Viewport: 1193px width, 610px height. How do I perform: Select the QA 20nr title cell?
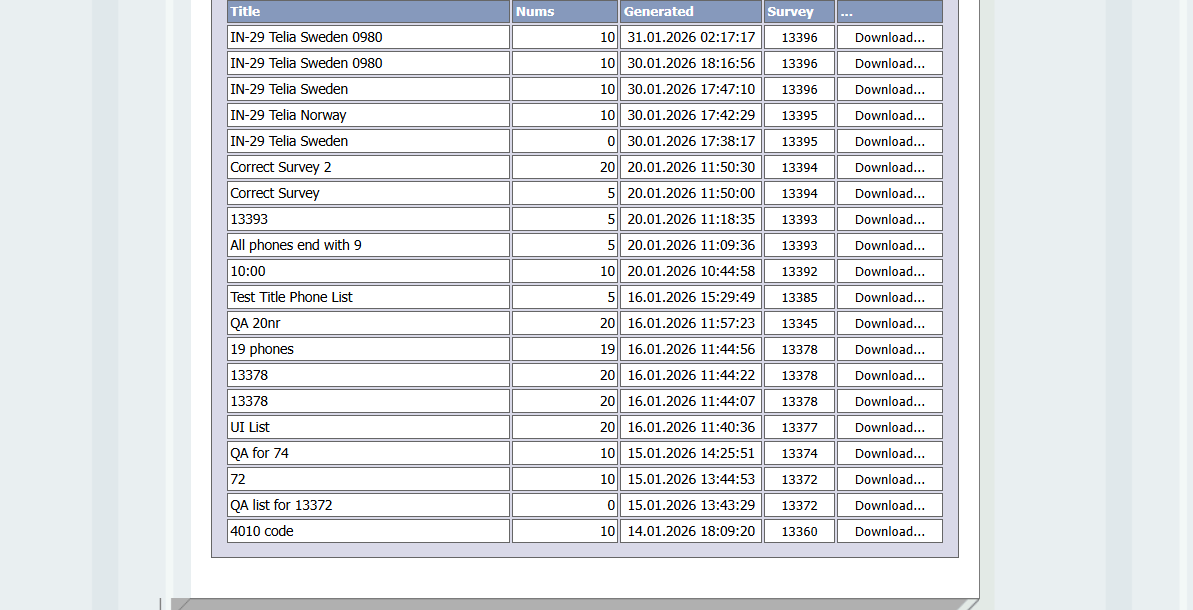pyautogui.click(x=368, y=323)
